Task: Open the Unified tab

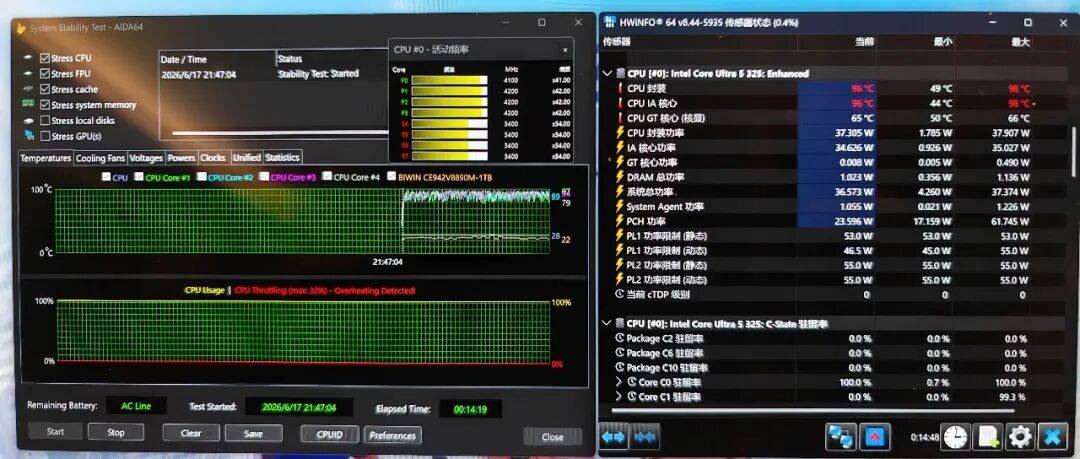Action: coord(247,158)
